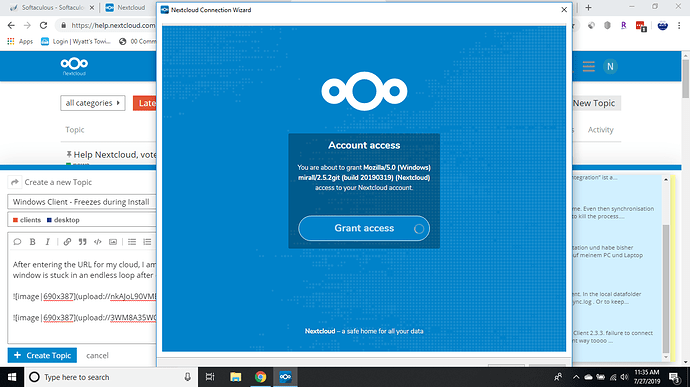
Task: Click the Italic formatting icon
Action: coord(48,242)
